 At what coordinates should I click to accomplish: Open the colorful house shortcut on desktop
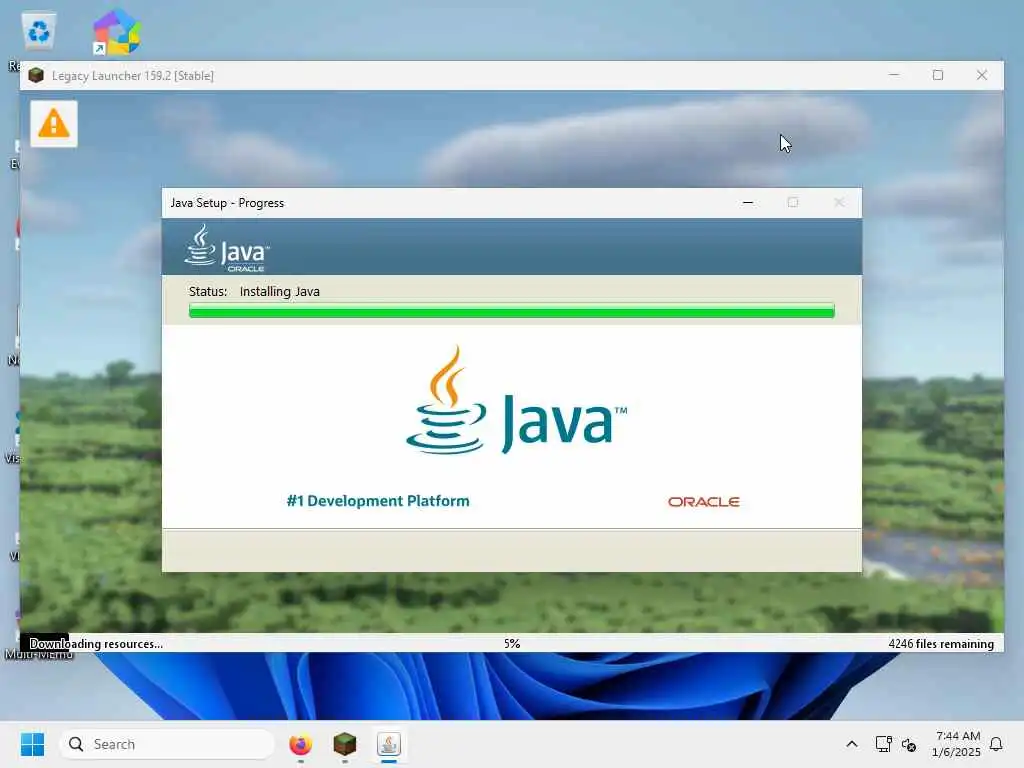116,31
